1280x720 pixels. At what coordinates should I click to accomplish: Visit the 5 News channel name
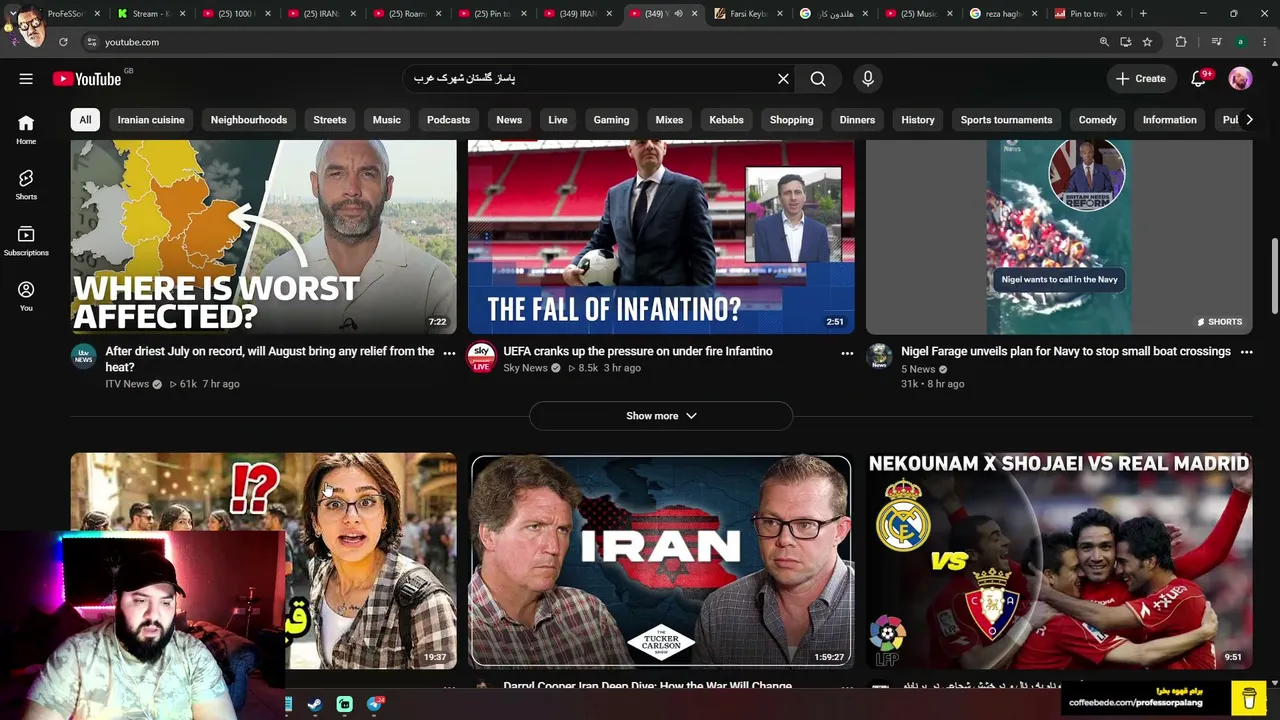[918, 369]
